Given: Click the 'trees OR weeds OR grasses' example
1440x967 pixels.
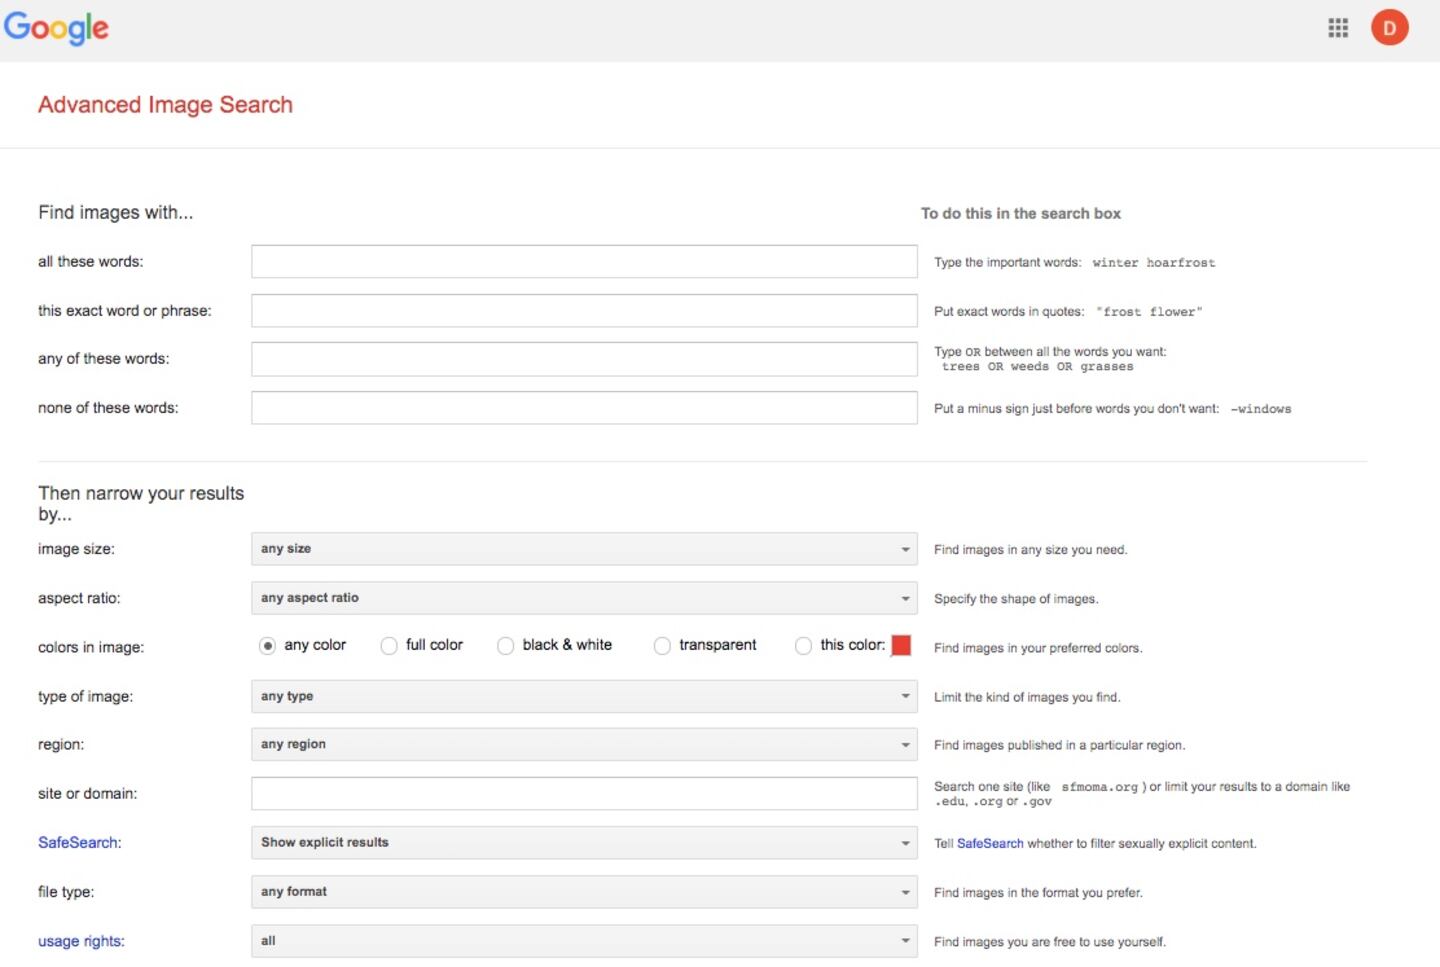Looking at the screenshot, I should click(x=1038, y=367).
